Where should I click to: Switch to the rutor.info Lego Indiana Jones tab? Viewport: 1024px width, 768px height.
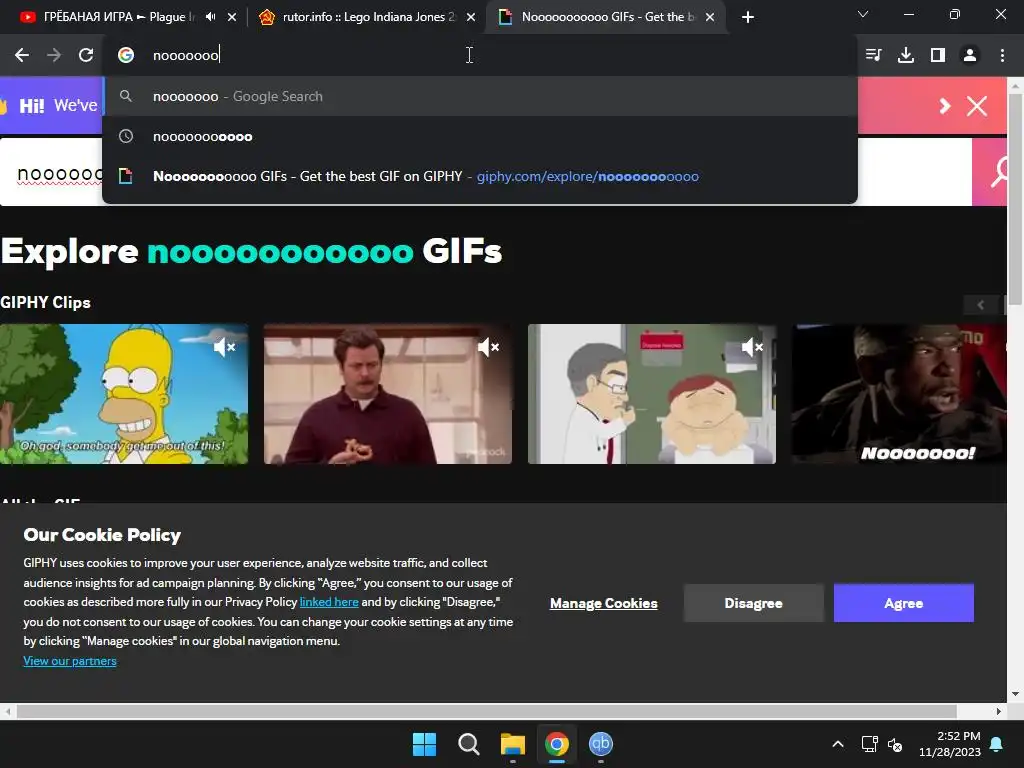pyautogui.click(x=366, y=17)
